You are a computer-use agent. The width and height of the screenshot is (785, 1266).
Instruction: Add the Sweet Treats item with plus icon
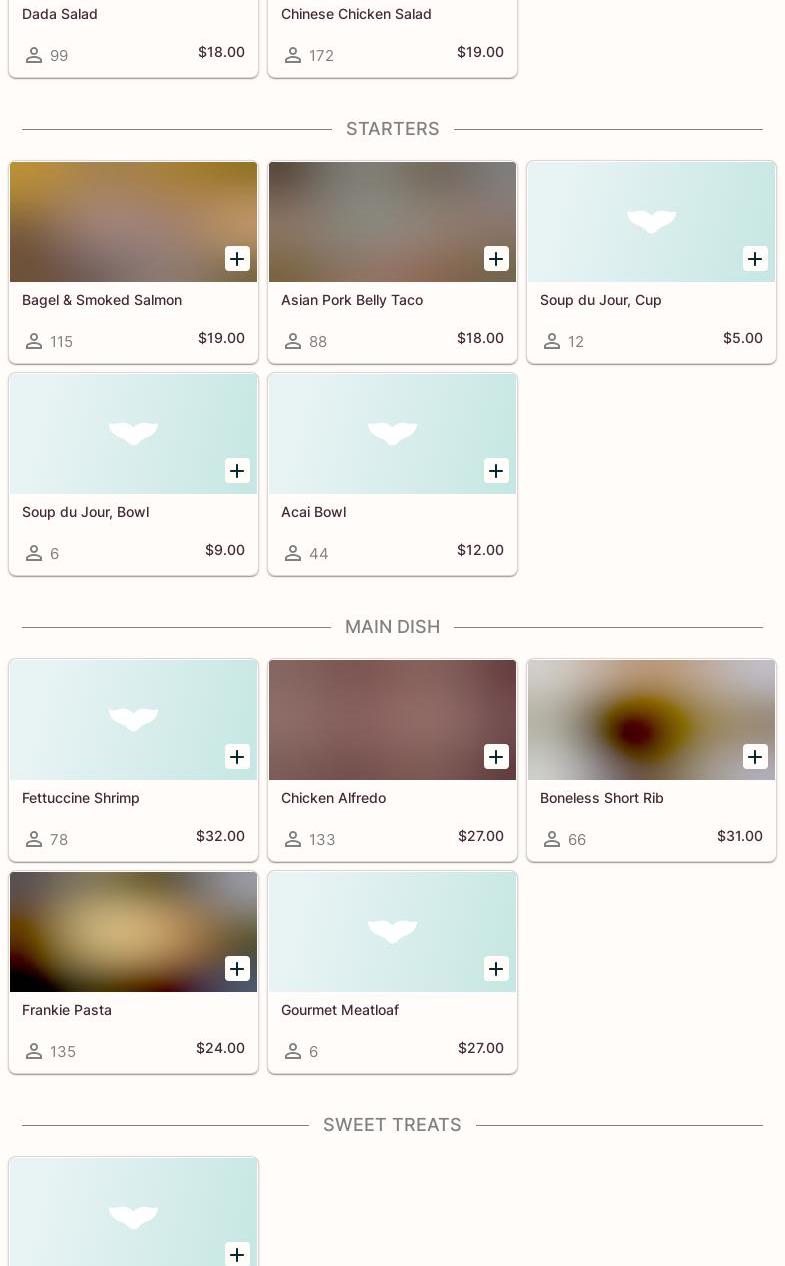click(237, 1254)
